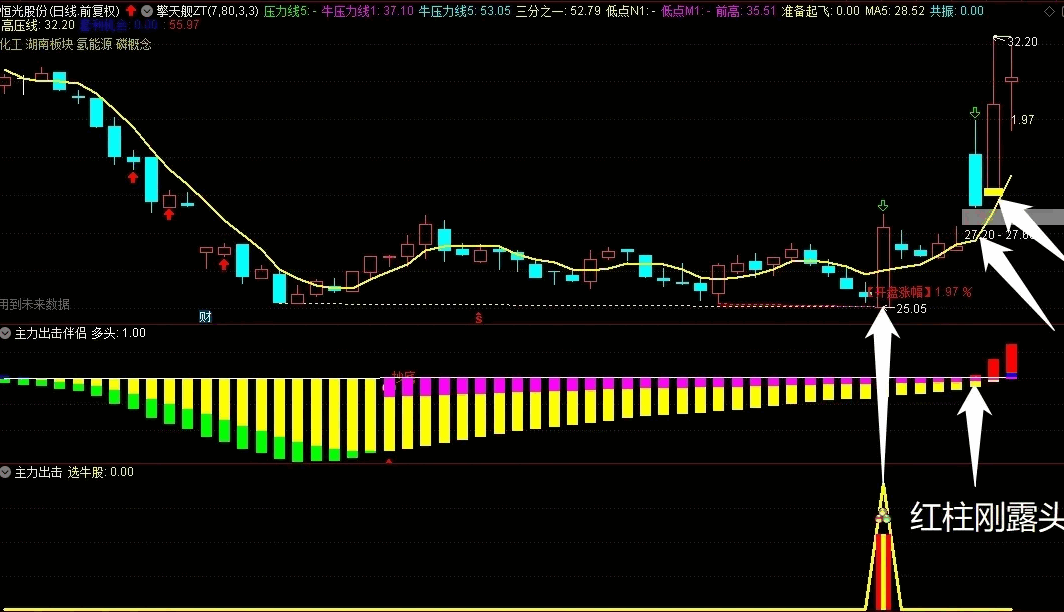Click the 主力出击 选牛股: 0.00 panel title
The width and height of the screenshot is (1064, 612).
74,472
